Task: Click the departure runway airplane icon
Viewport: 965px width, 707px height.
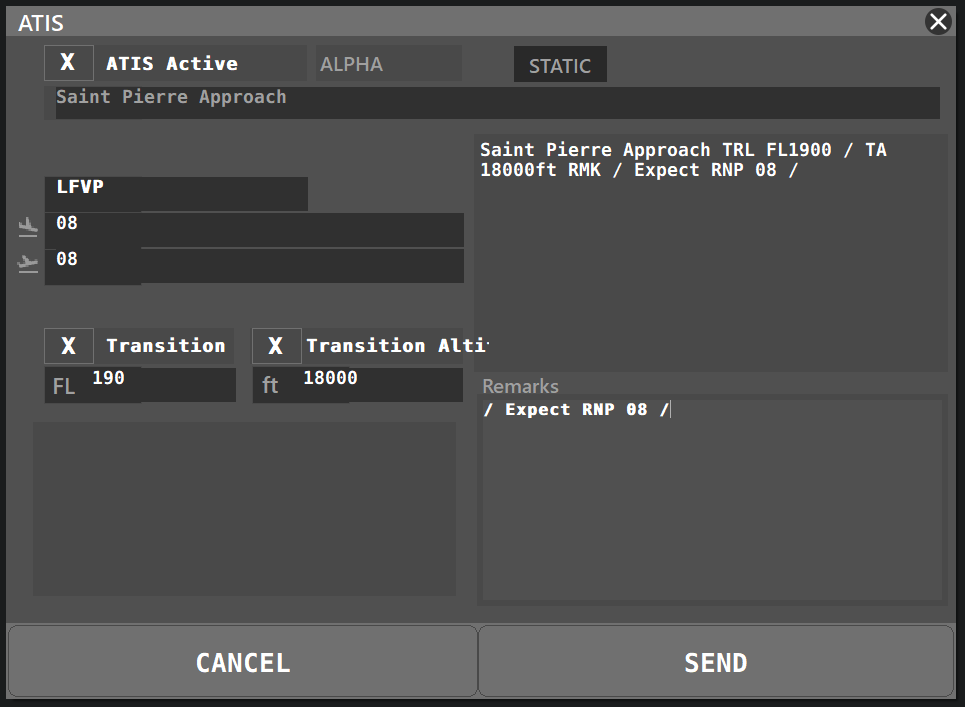Action: pyautogui.click(x=28, y=229)
